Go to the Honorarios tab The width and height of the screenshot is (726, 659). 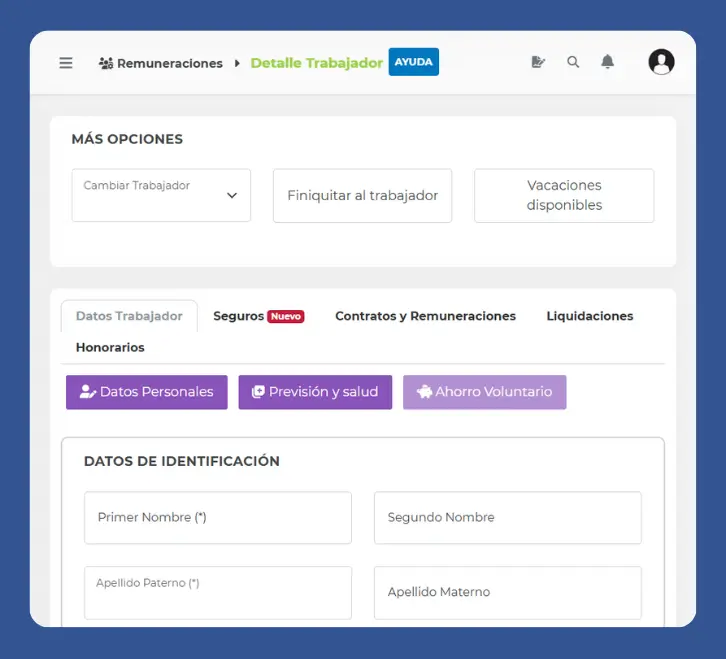point(110,348)
